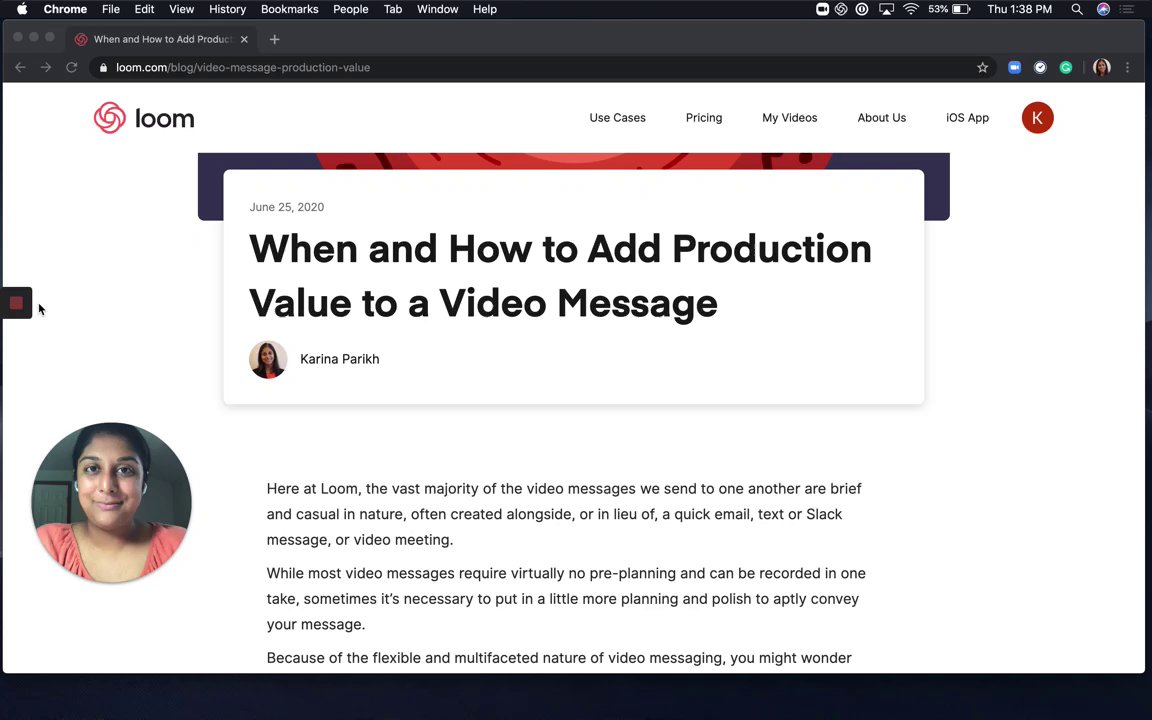Image resolution: width=1152 pixels, height=720 pixels.
Task: Reload the page
Action: (x=71, y=68)
